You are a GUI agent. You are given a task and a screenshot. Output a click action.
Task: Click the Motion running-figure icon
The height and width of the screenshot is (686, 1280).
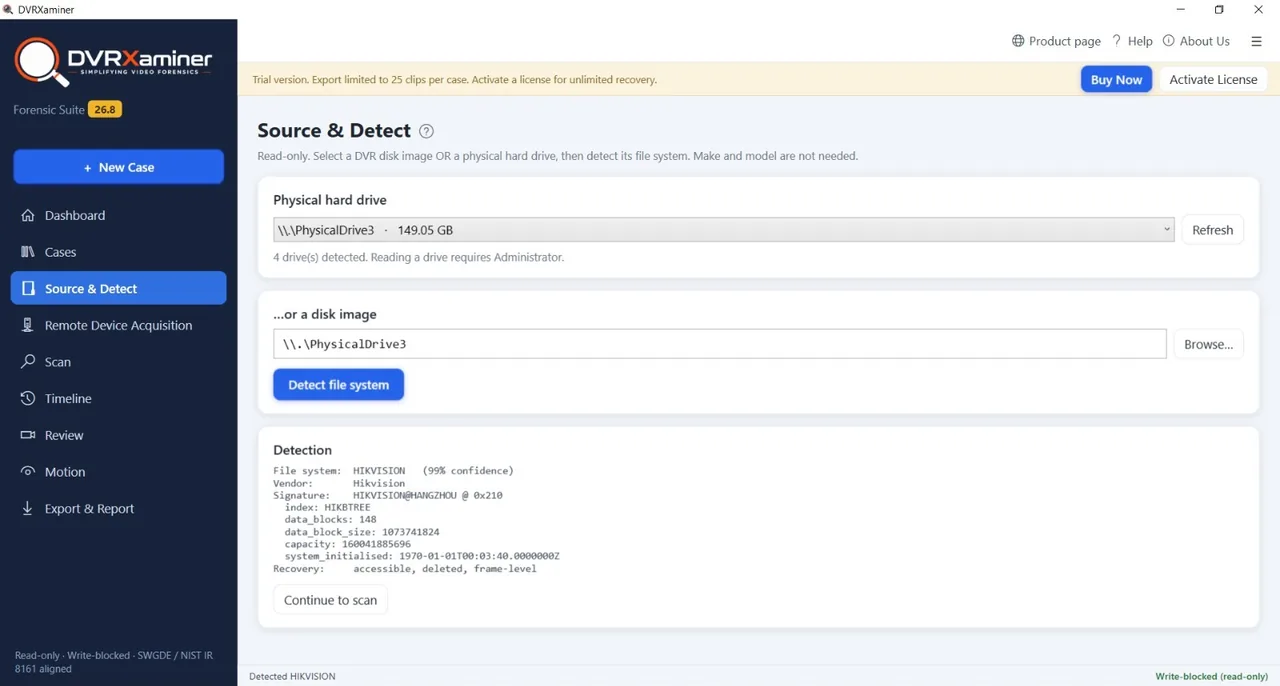(x=28, y=472)
